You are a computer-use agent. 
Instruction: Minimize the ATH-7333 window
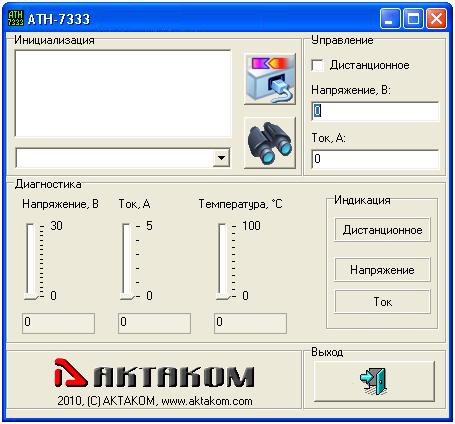pos(390,18)
